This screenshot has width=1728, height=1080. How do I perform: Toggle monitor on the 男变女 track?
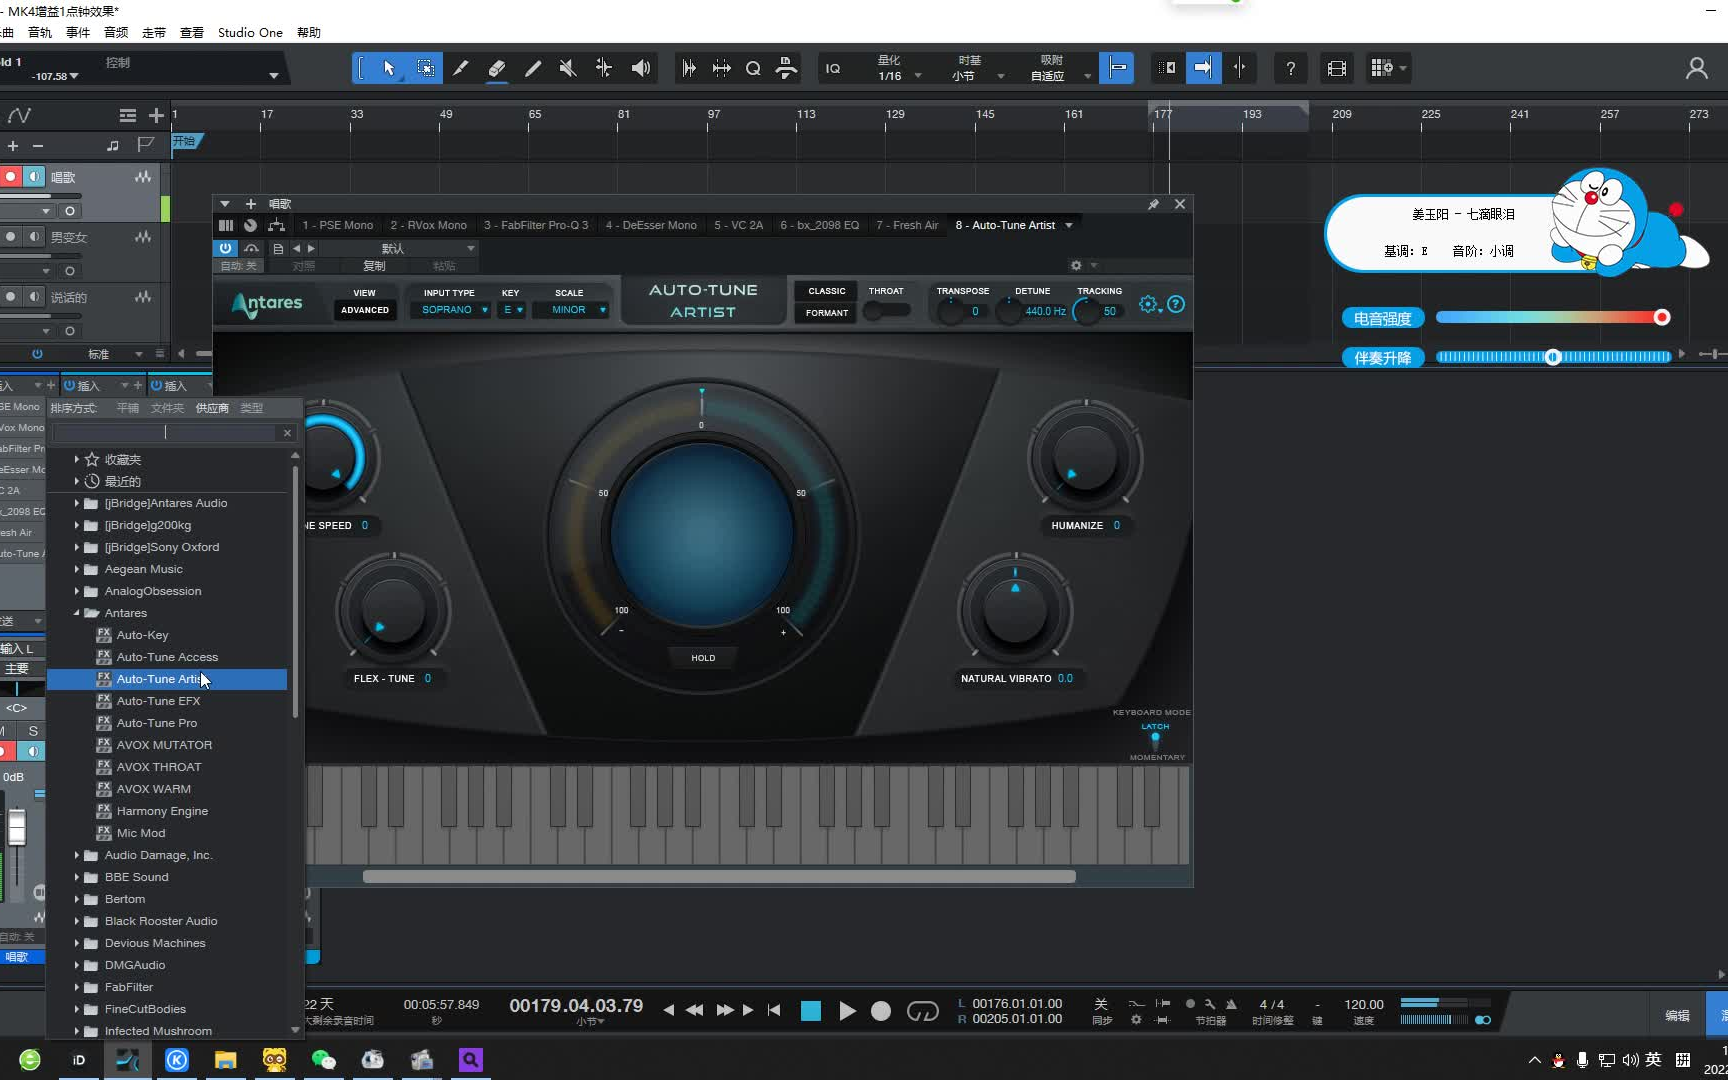[x=34, y=237]
